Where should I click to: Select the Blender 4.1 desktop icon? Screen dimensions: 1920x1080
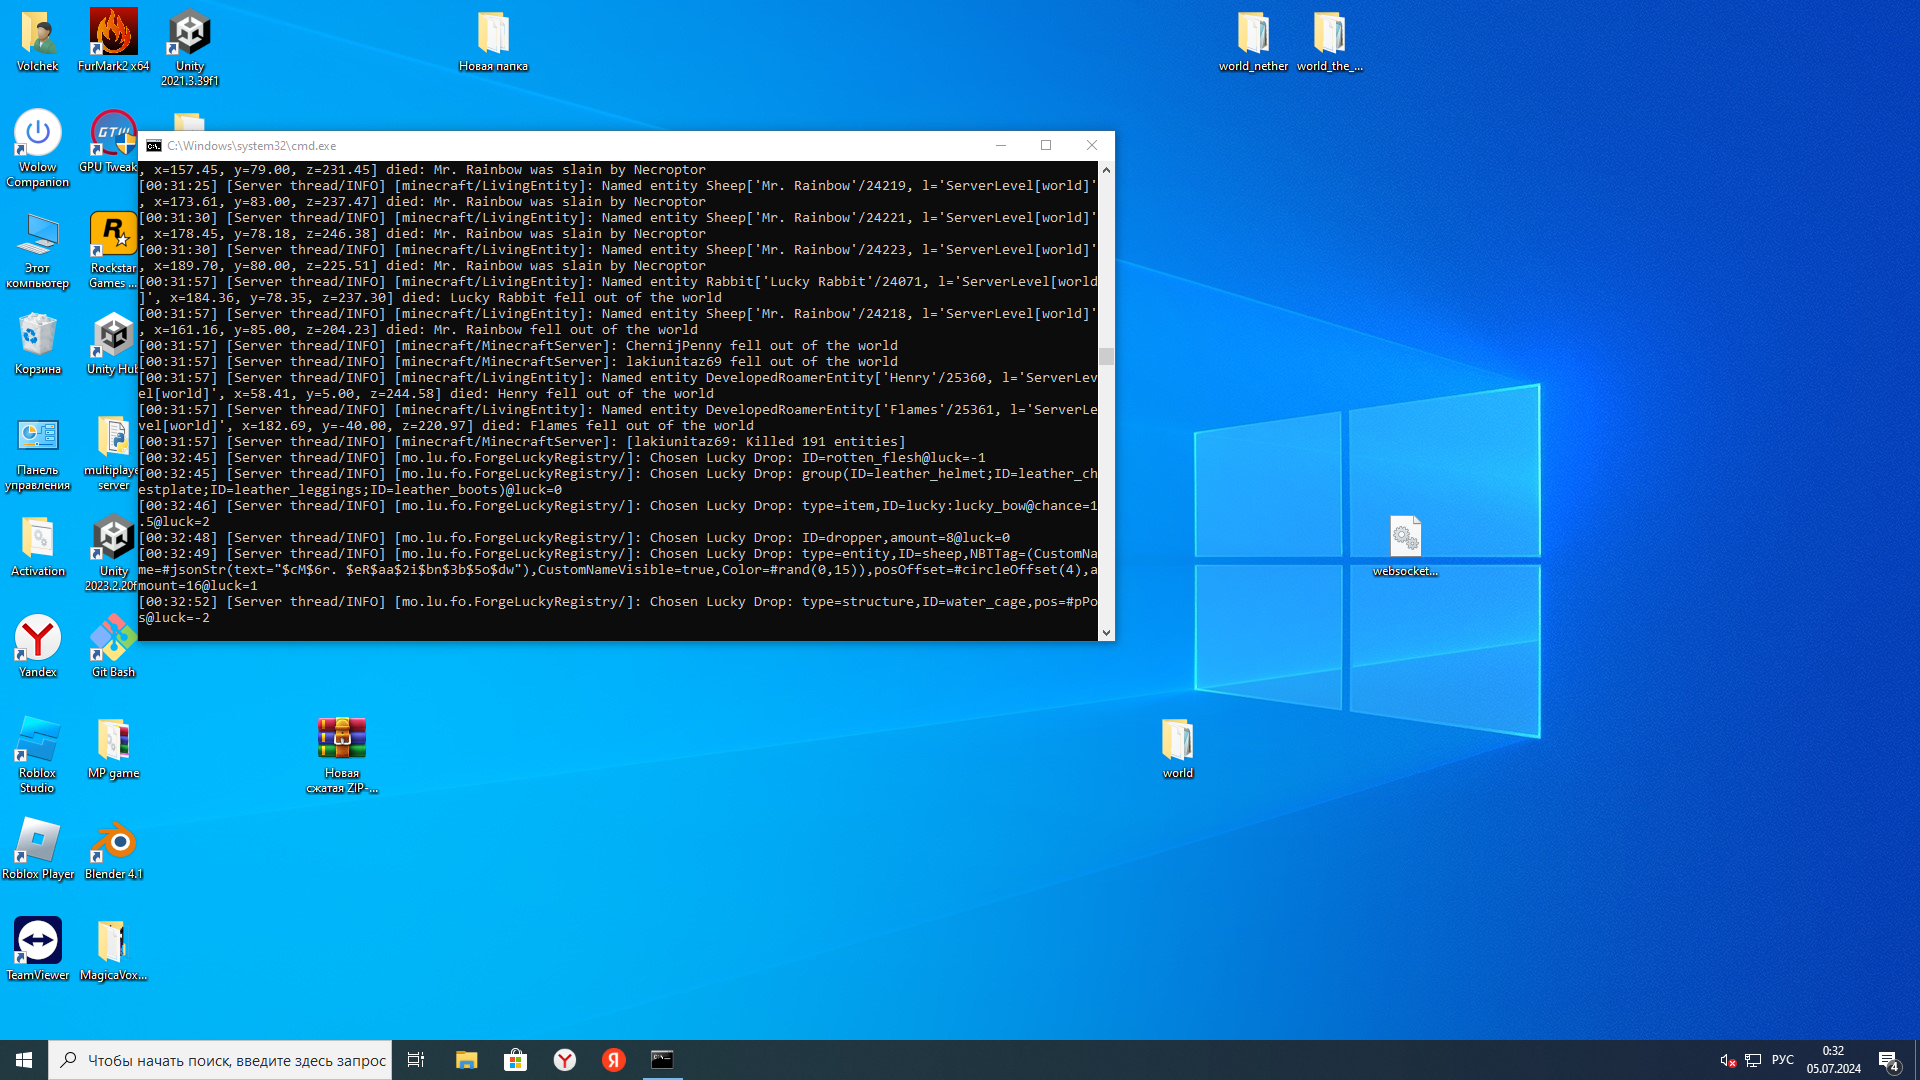tap(113, 843)
